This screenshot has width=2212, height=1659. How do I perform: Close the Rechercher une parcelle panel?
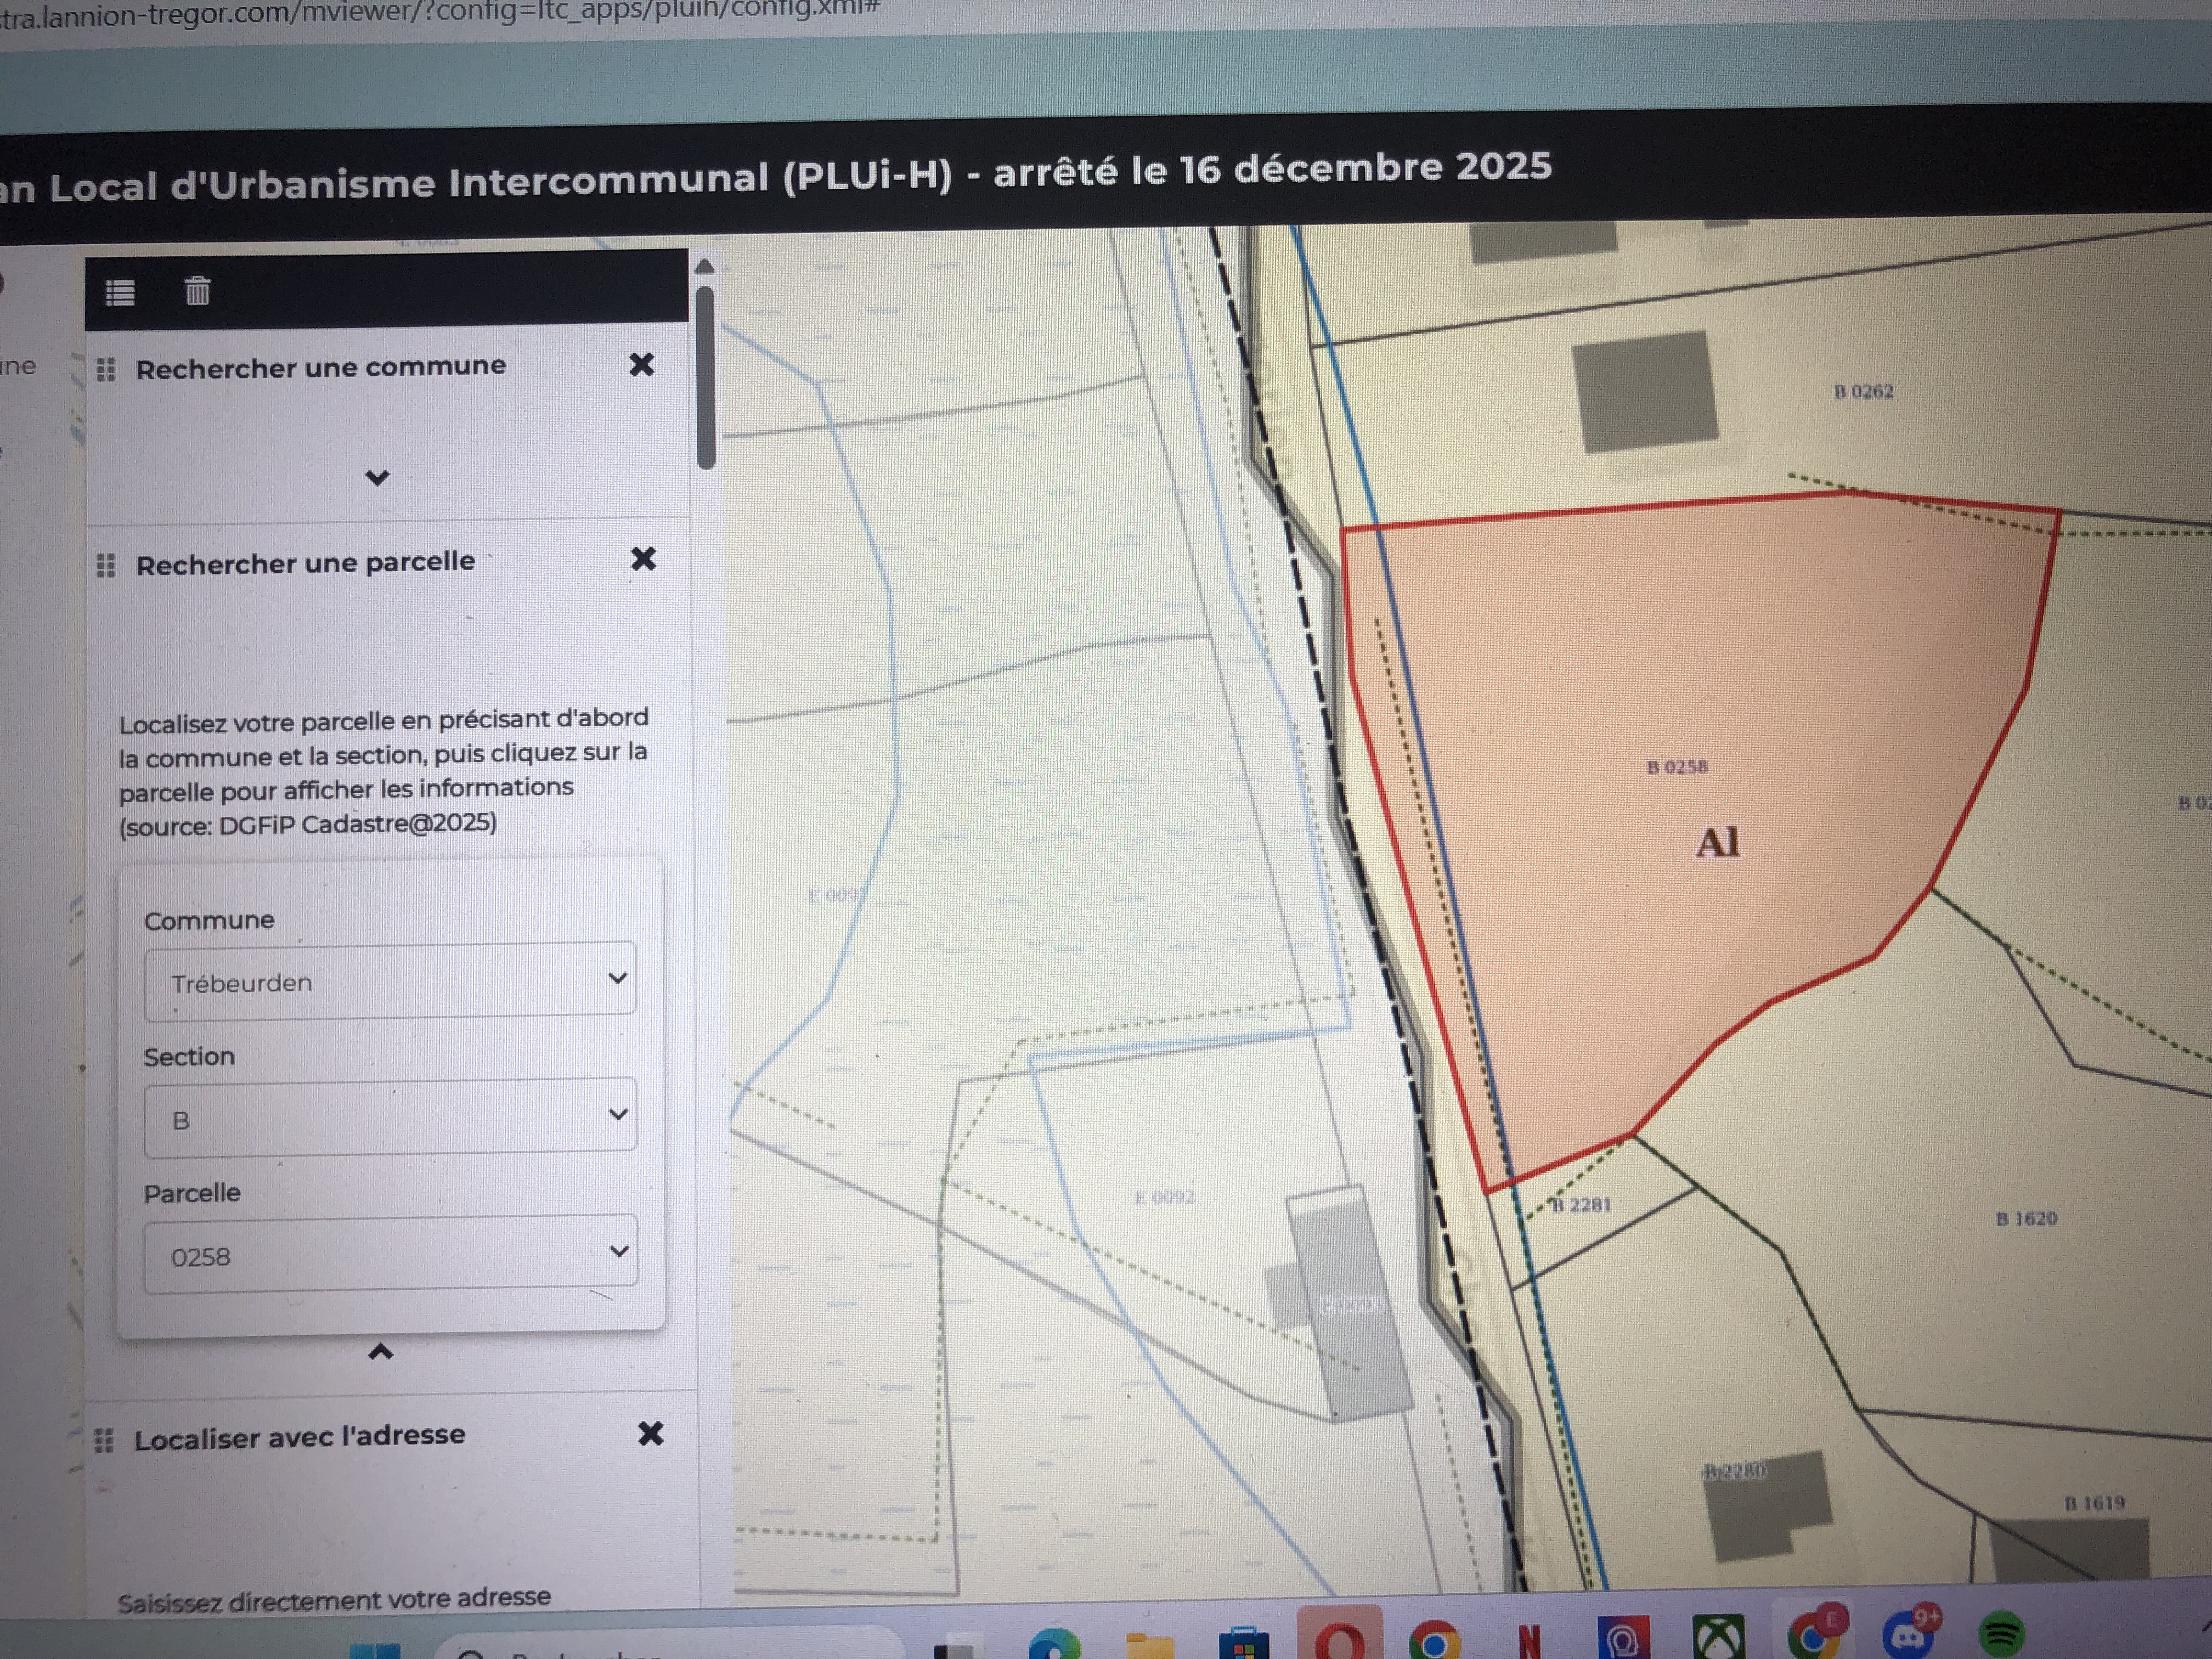point(644,558)
